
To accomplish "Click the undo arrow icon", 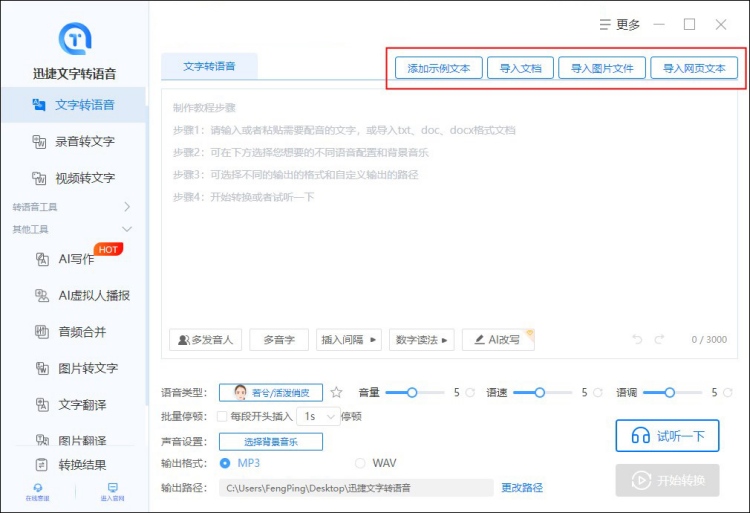I will coord(637,339).
